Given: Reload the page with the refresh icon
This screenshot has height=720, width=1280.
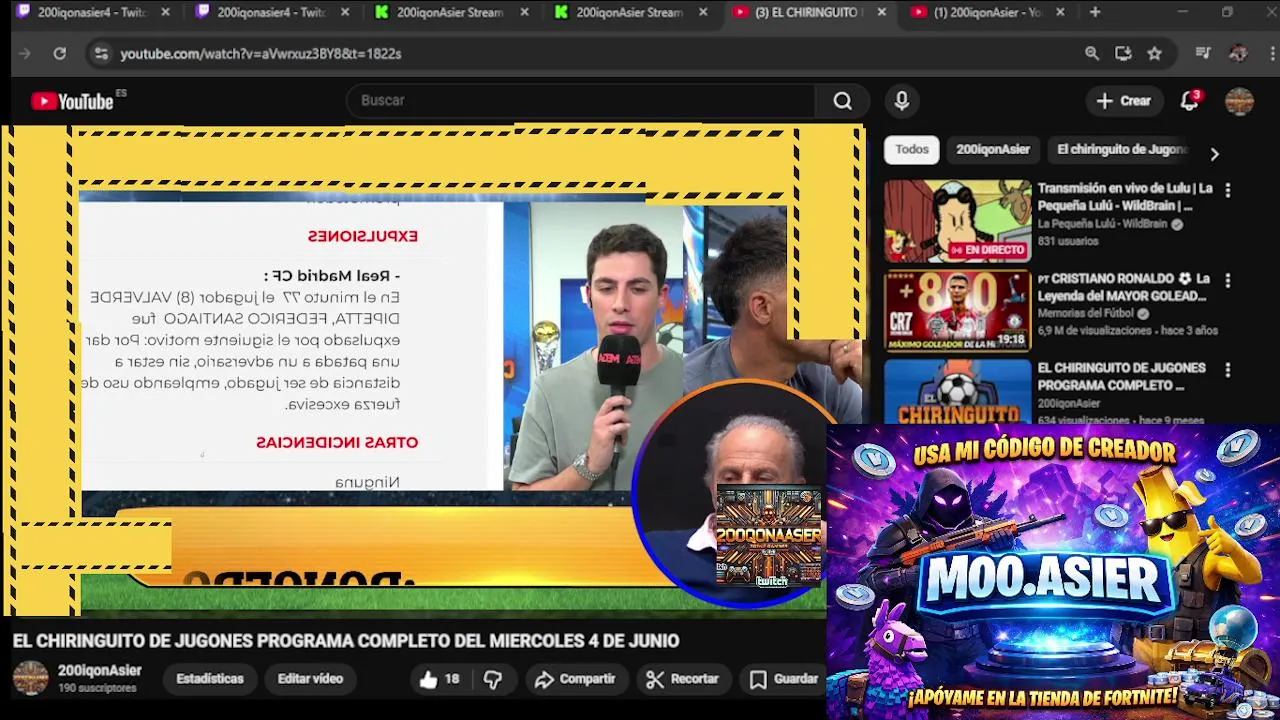Looking at the screenshot, I should click(60, 54).
